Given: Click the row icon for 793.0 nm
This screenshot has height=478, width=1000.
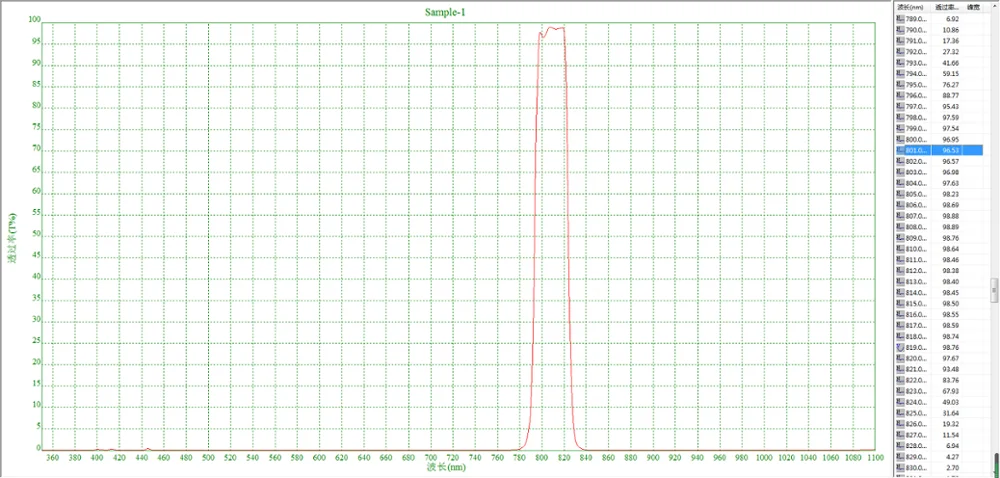Looking at the screenshot, I should click(x=901, y=63).
